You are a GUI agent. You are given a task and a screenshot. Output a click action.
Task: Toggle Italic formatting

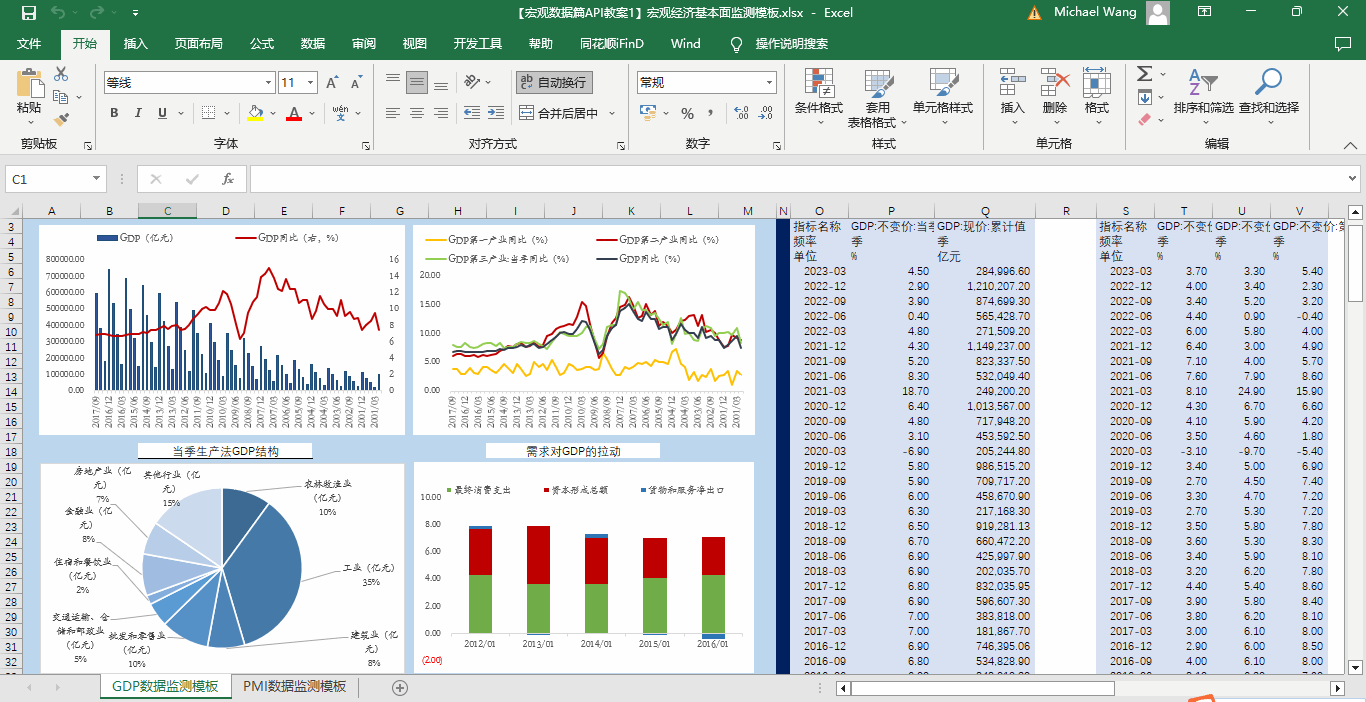138,113
